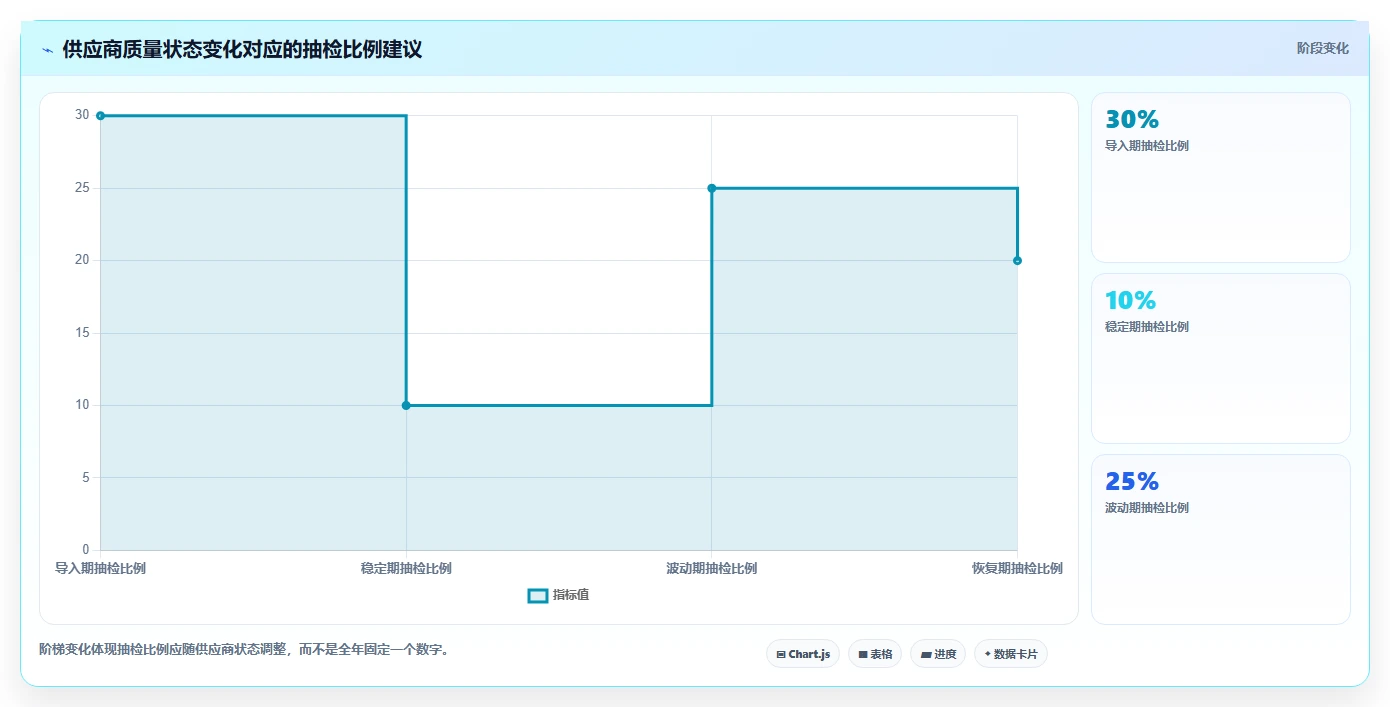
Task: Select the 表格 tag
Action: pos(875,654)
